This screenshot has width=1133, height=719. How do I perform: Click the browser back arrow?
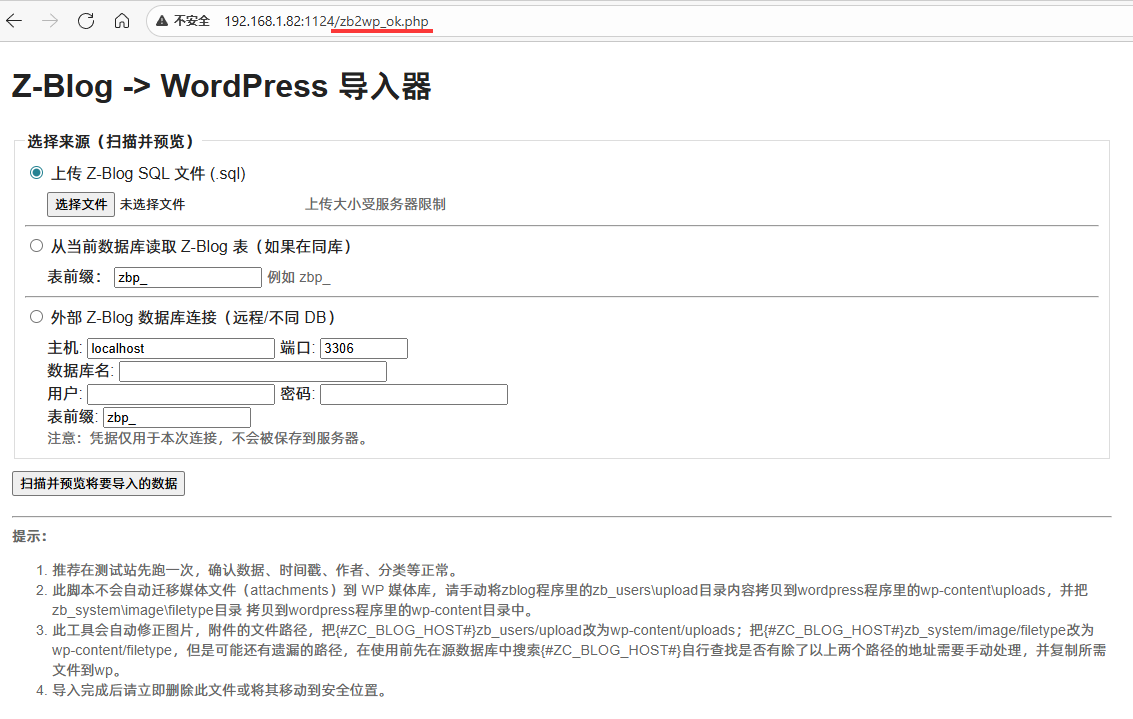tap(15, 21)
